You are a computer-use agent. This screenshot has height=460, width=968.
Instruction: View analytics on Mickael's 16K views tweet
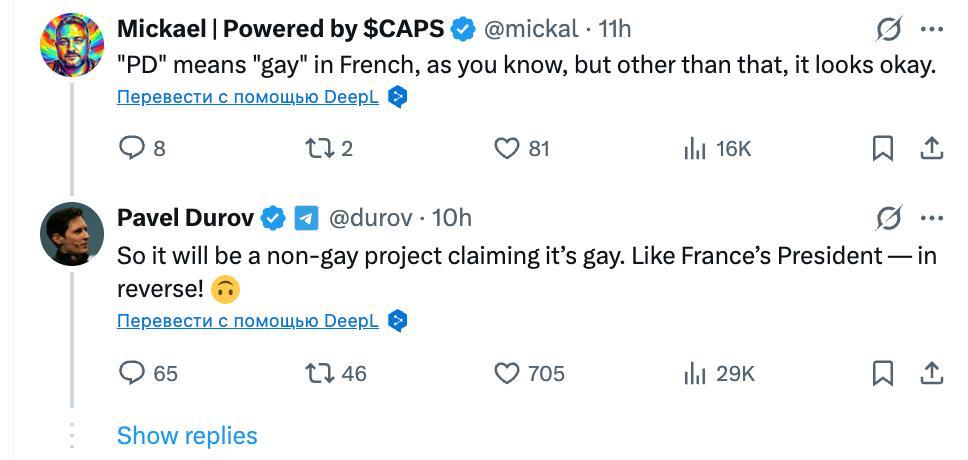pyautogui.click(x=694, y=149)
